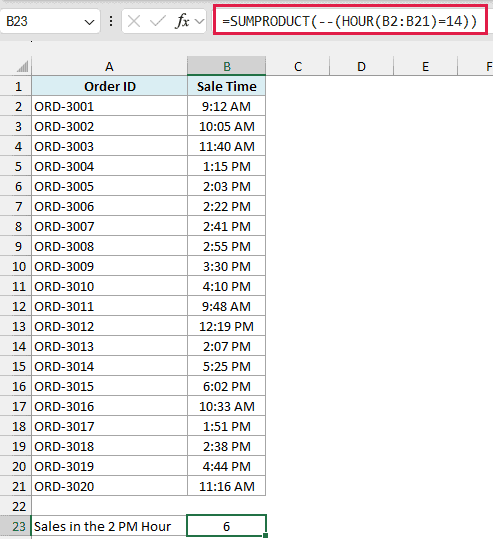Click the Select All corner triangle
Screen dimensions: 493x539
pos(22,66)
